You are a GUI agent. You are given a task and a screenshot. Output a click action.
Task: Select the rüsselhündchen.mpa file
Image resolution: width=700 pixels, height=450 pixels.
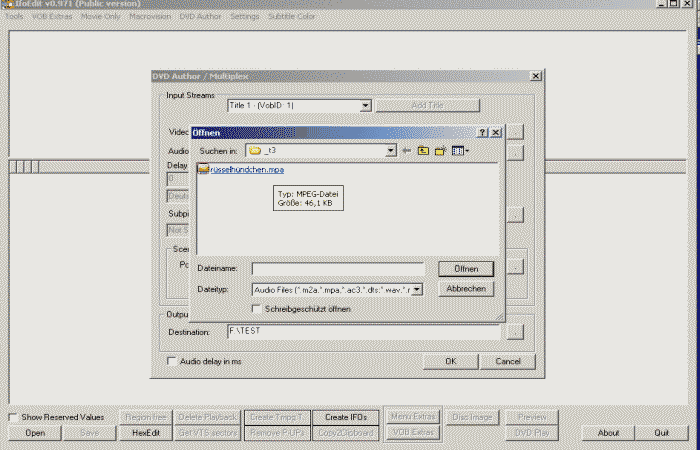pos(233,170)
